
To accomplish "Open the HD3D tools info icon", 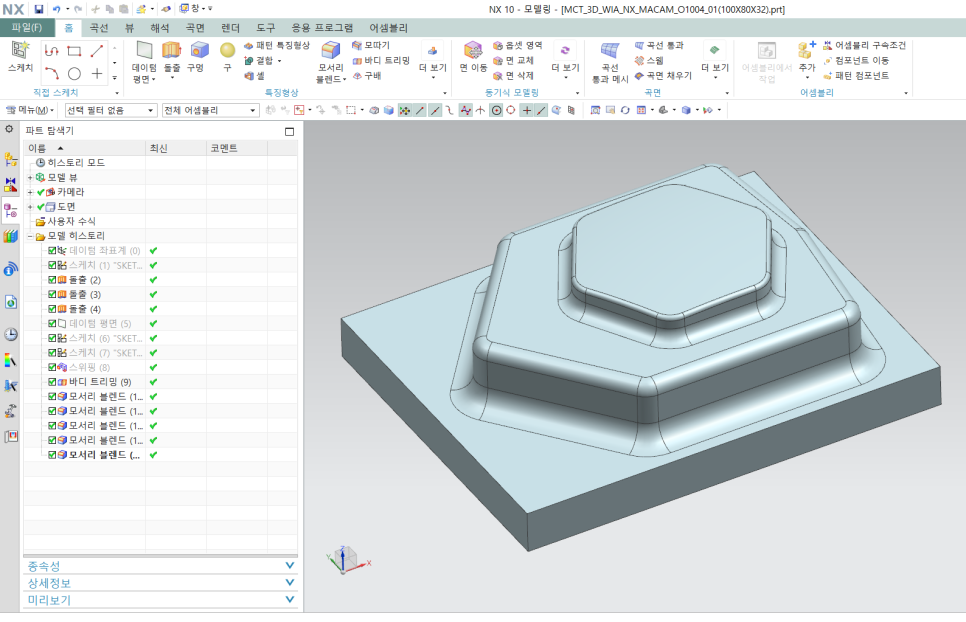I will pos(10,269).
